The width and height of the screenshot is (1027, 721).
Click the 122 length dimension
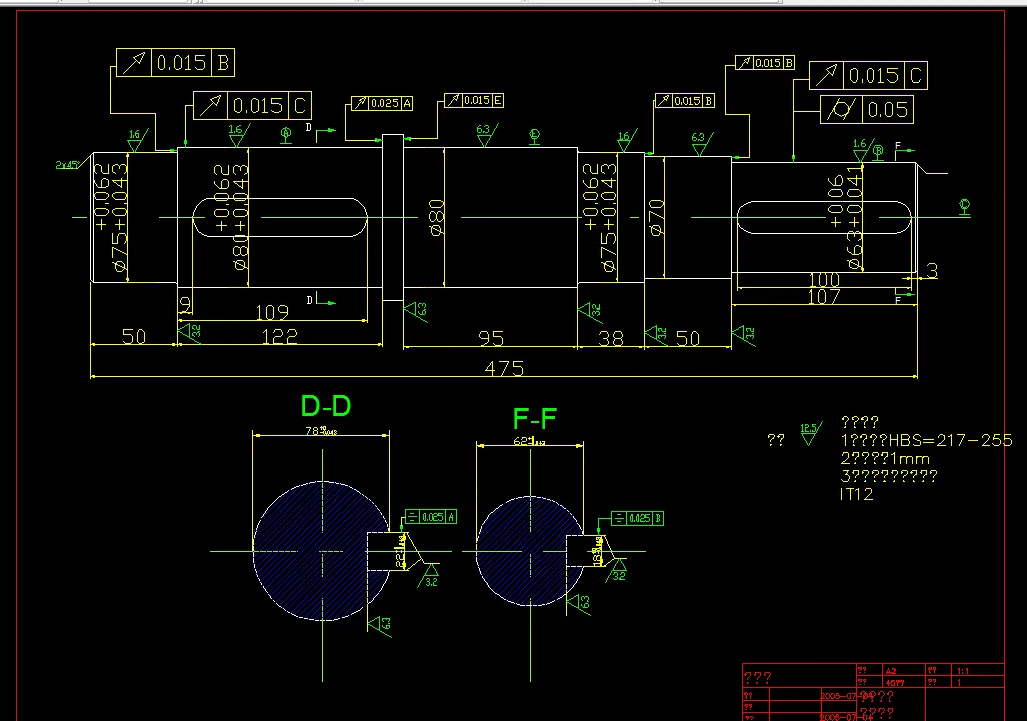[280, 337]
